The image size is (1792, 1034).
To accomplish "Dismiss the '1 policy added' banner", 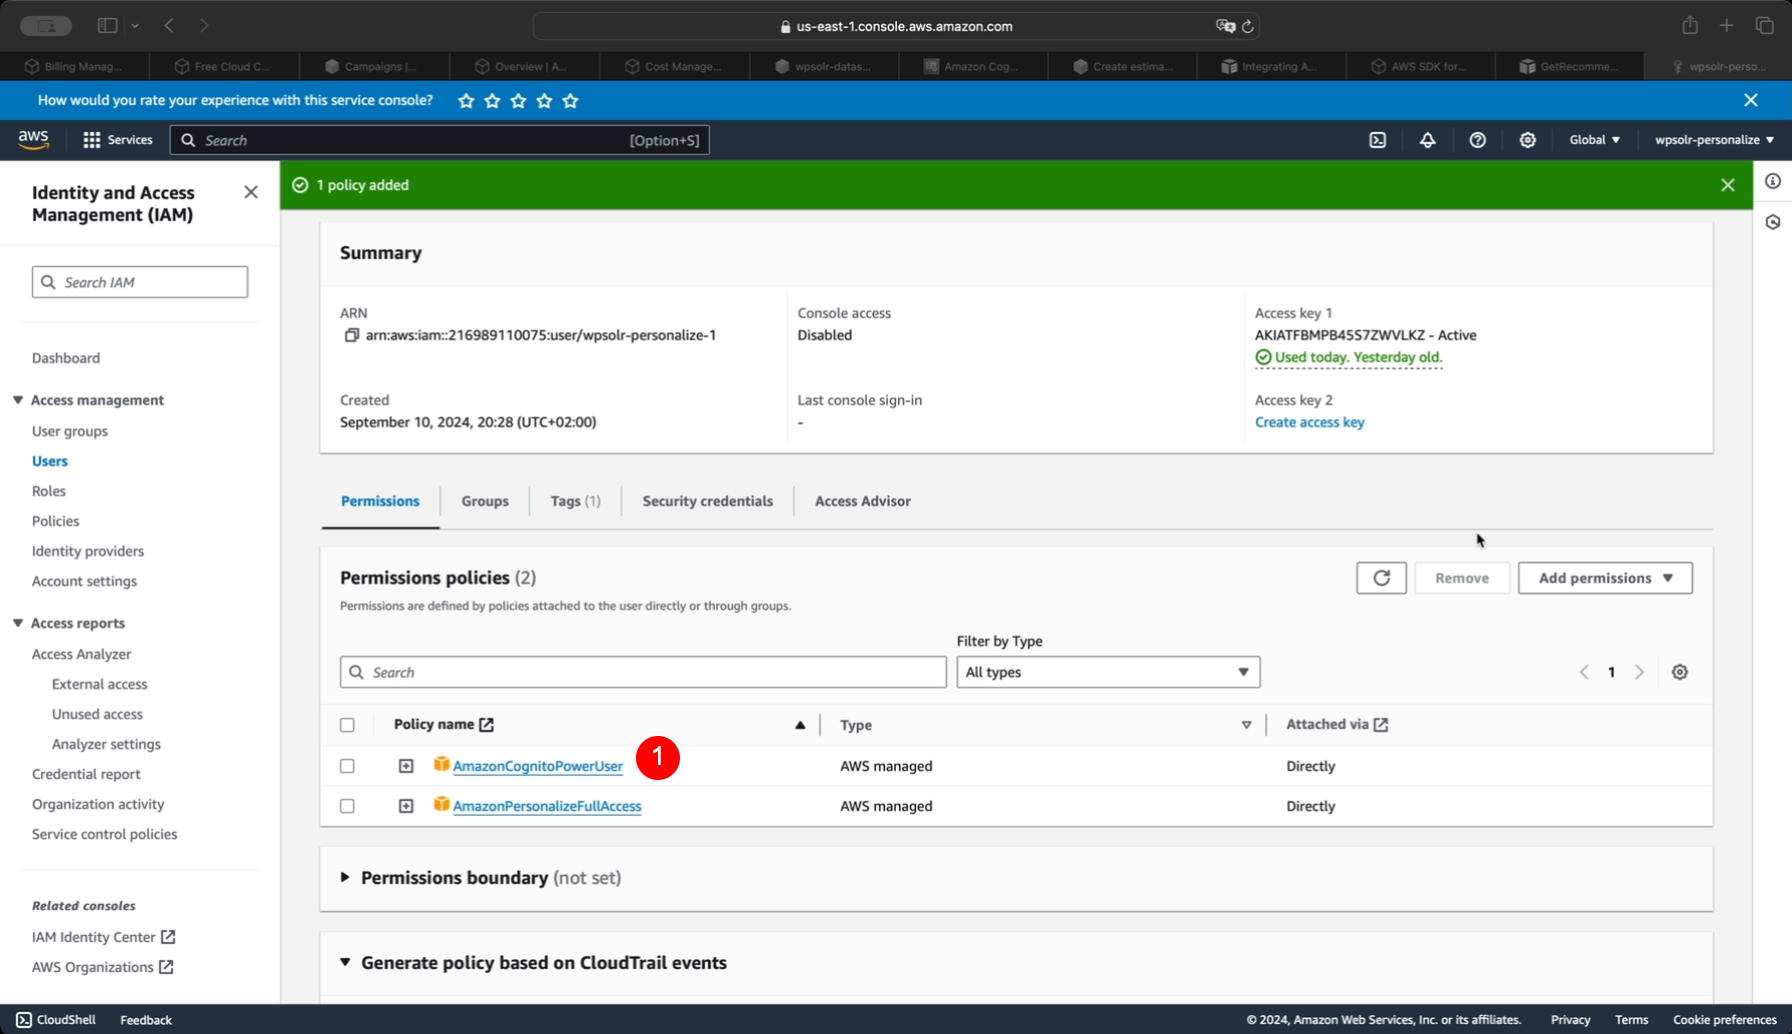I will 1727,185.
